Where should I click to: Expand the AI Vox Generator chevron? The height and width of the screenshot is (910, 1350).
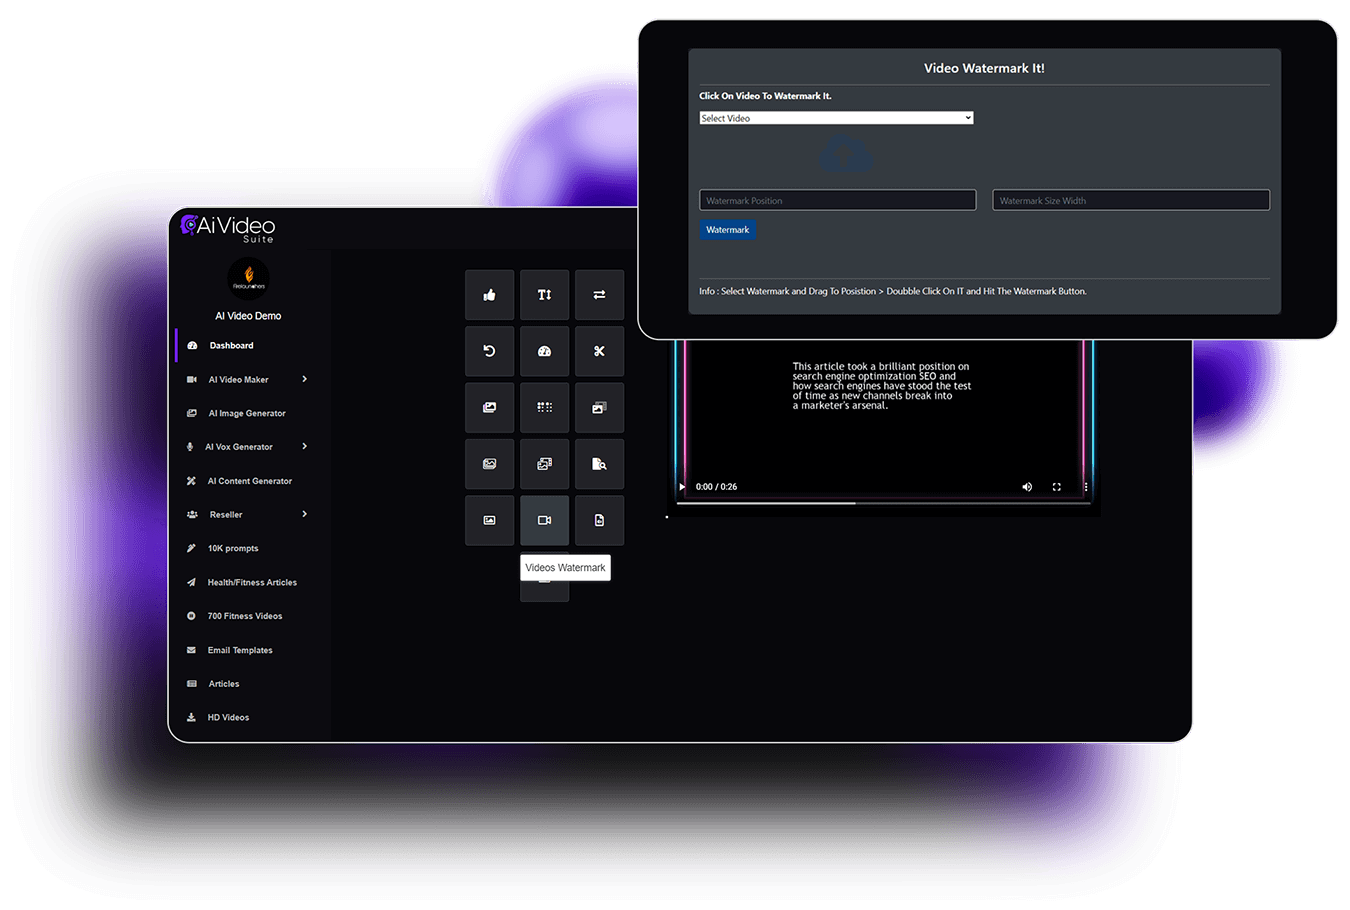(304, 446)
